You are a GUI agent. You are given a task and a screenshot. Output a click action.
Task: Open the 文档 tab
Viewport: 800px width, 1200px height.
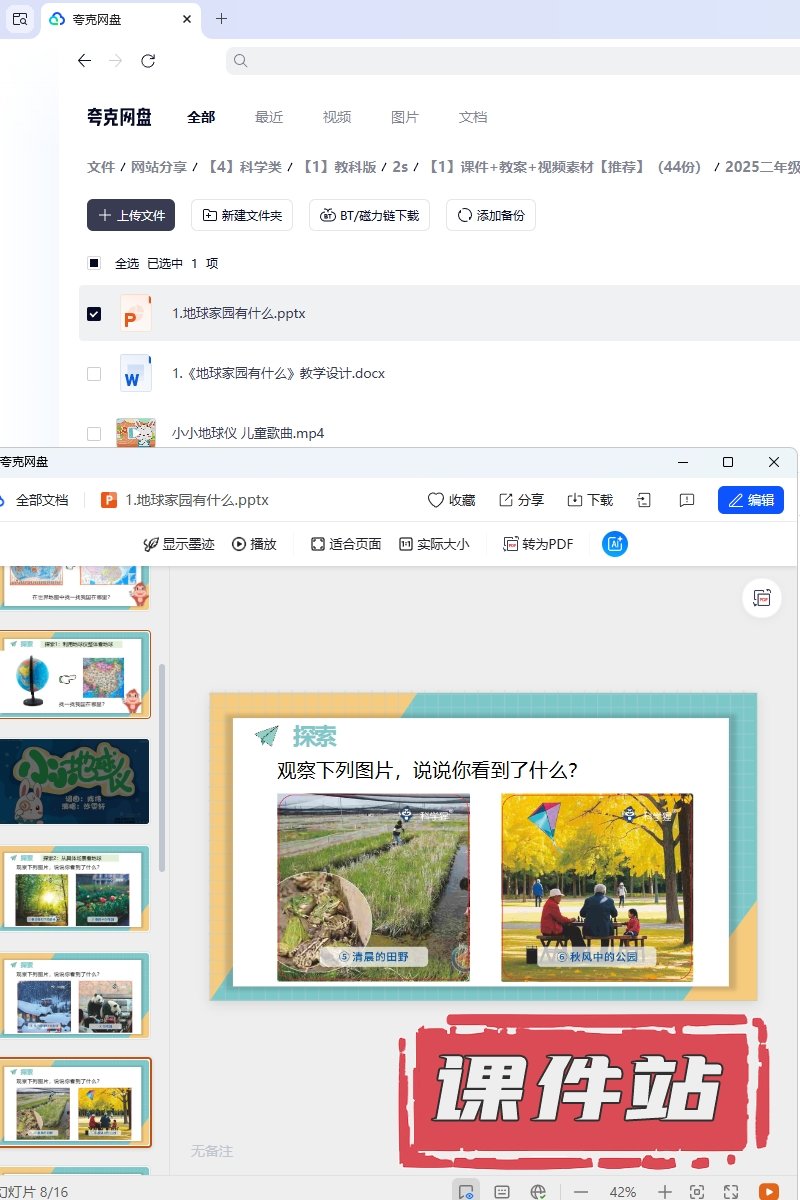click(473, 117)
